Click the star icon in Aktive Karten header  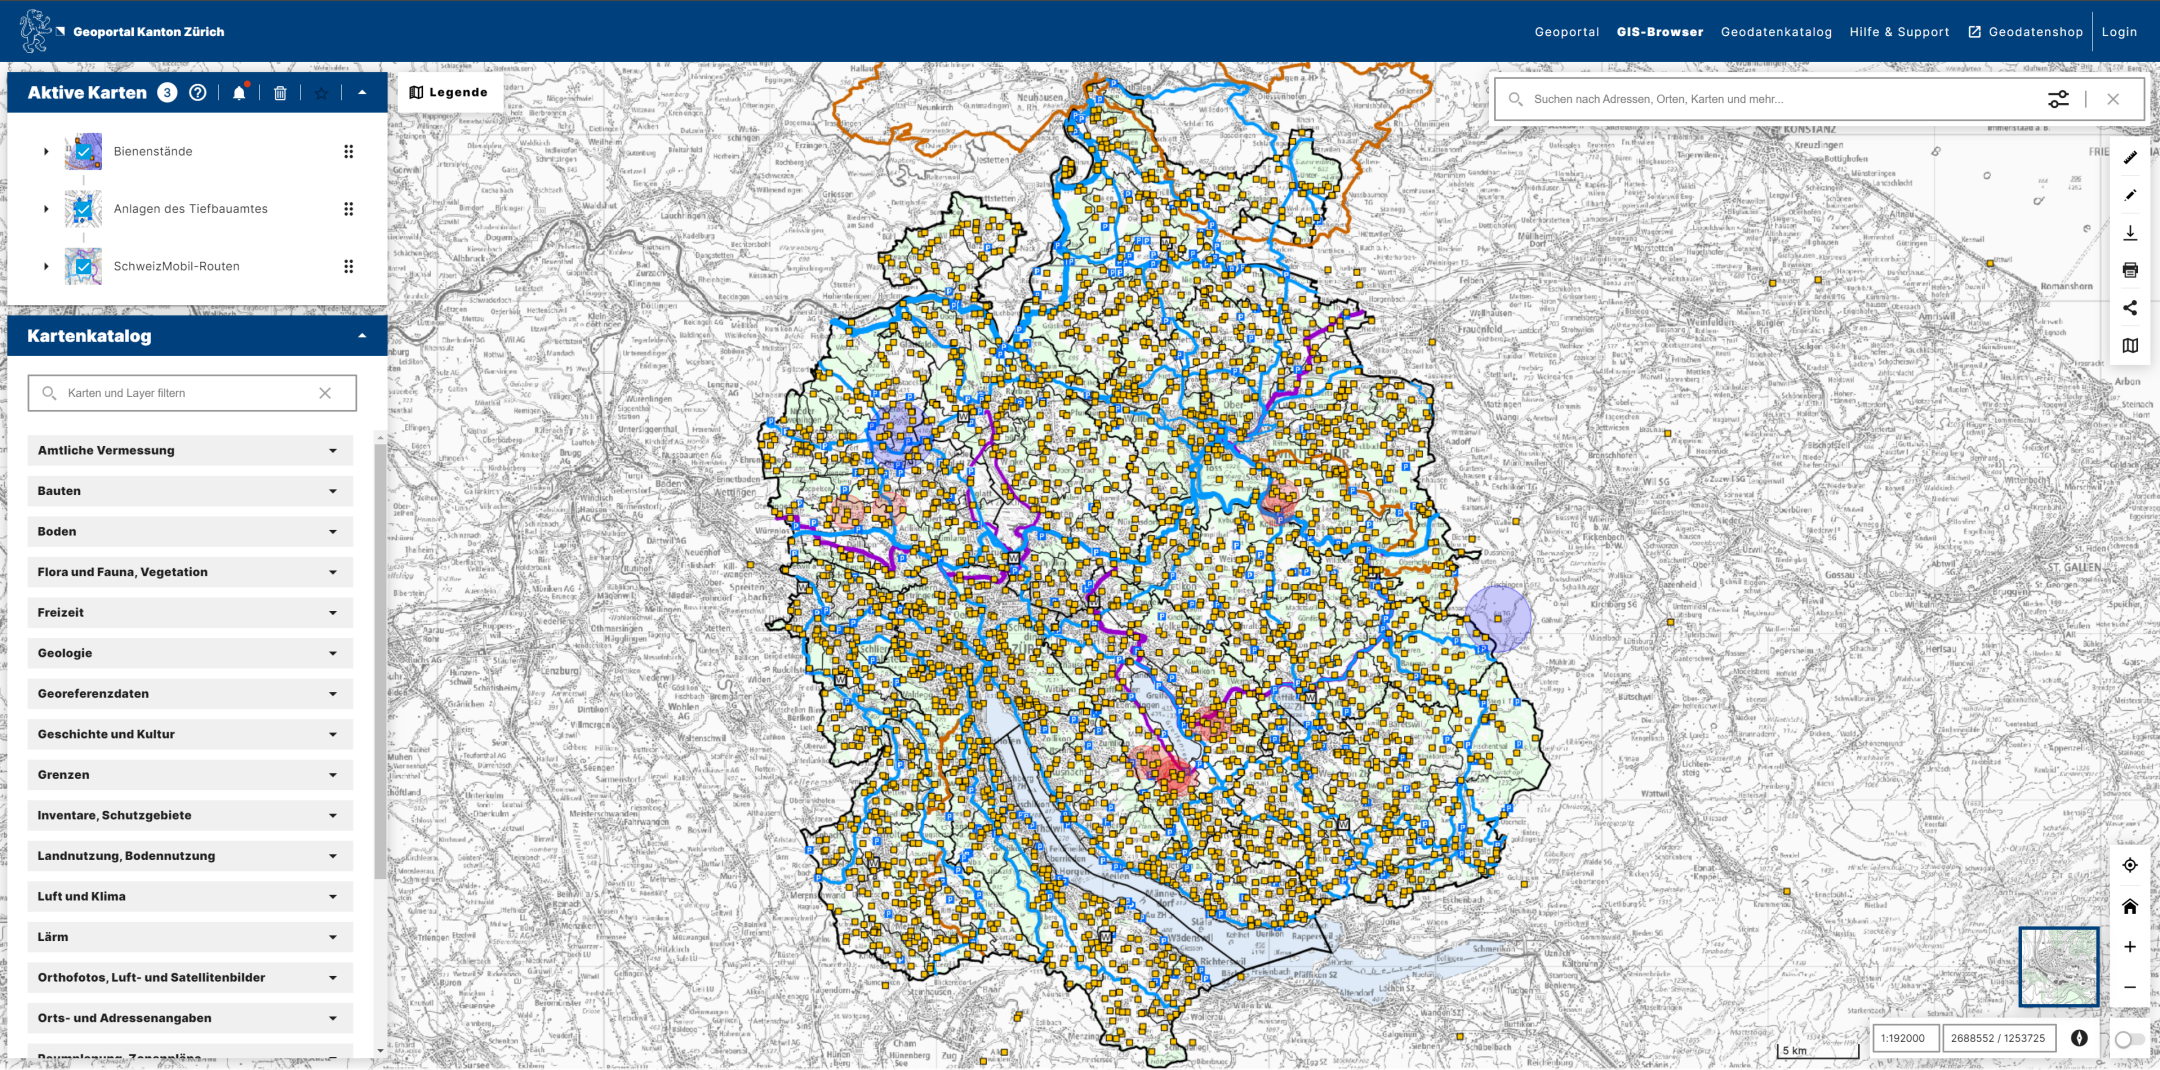coord(321,93)
